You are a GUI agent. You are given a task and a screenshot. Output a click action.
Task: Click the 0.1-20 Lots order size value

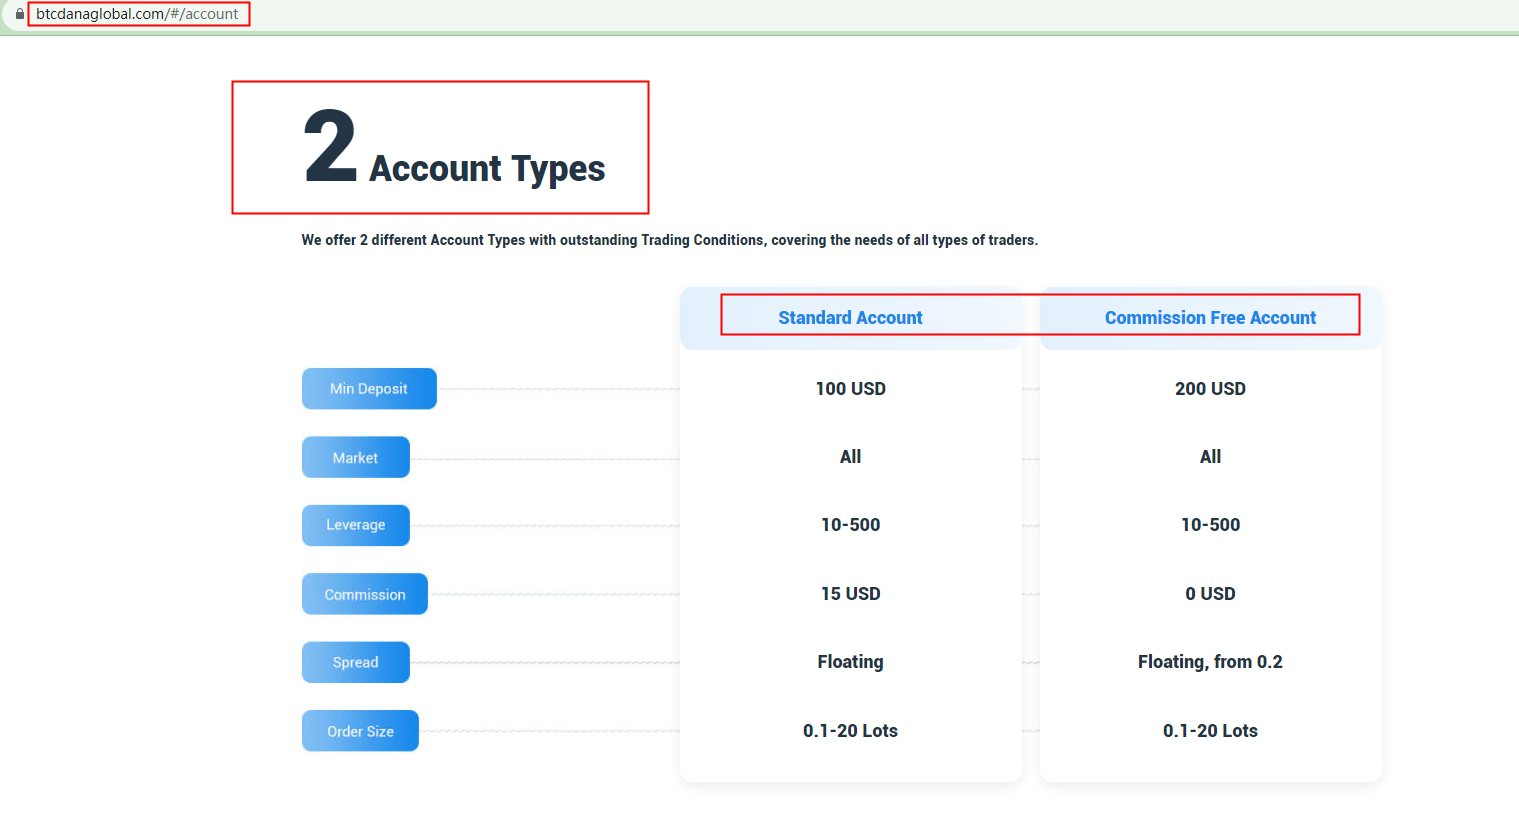pyautogui.click(x=850, y=730)
